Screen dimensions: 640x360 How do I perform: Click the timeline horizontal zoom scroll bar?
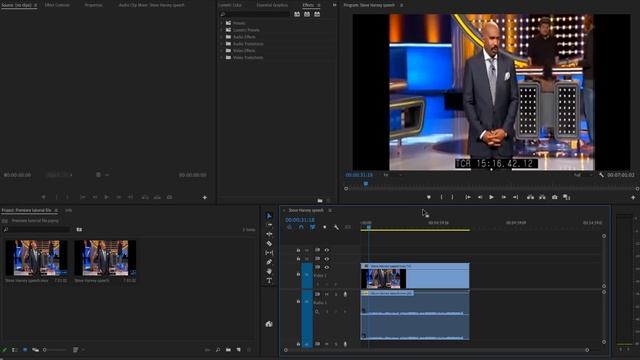436,350
